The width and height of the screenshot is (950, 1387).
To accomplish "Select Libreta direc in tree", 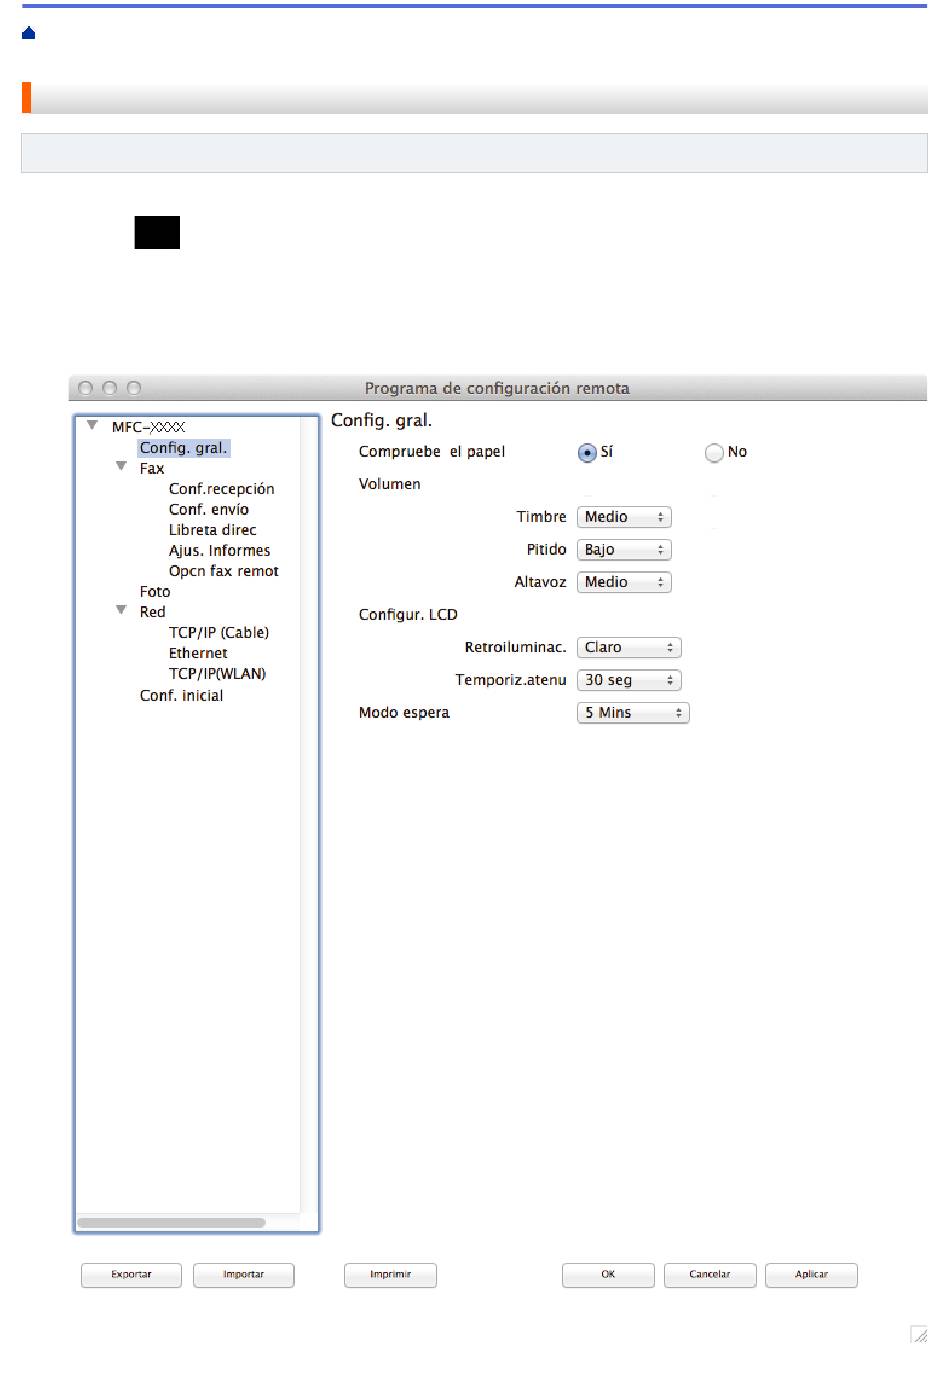I will (212, 530).
